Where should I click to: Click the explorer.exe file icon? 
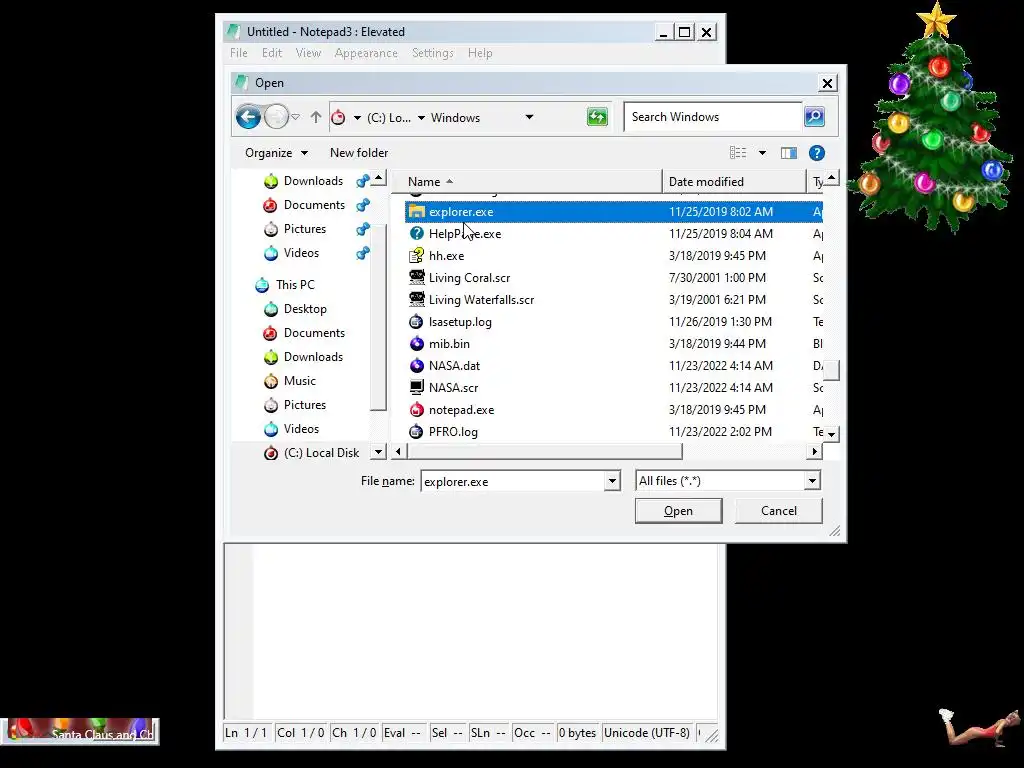[416, 212]
